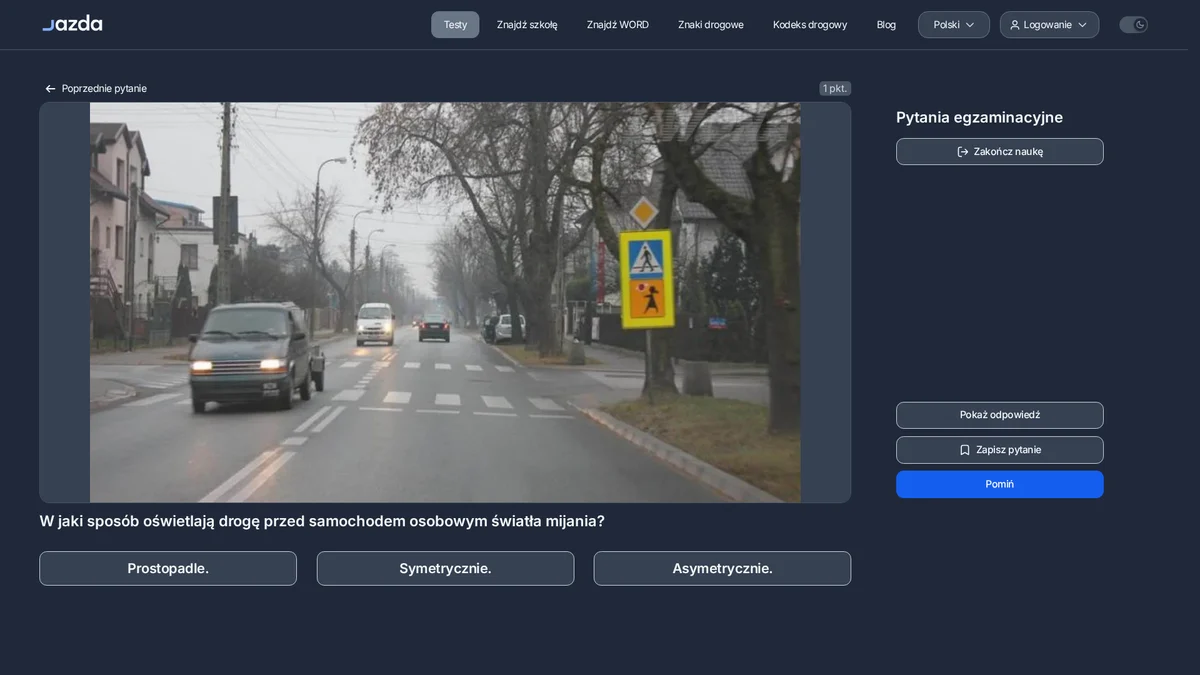Open Kodeks drogowy menu item

tap(810, 25)
